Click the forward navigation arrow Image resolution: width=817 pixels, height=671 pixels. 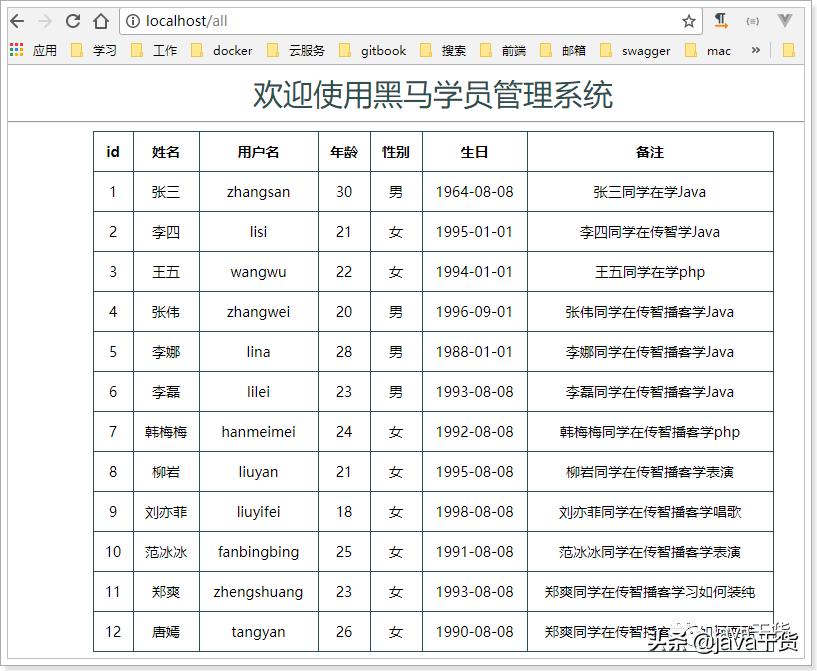tap(43, 19)
